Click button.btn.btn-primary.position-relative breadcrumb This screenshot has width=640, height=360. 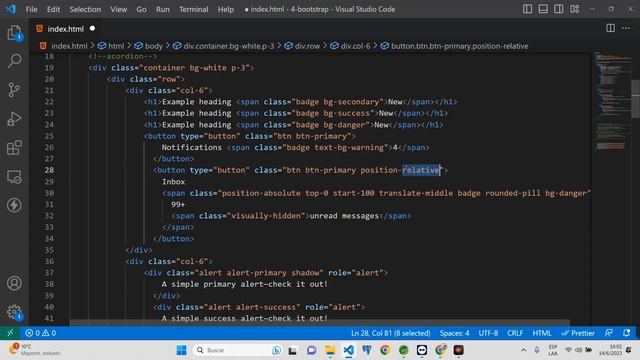click(x=460, y=46)
